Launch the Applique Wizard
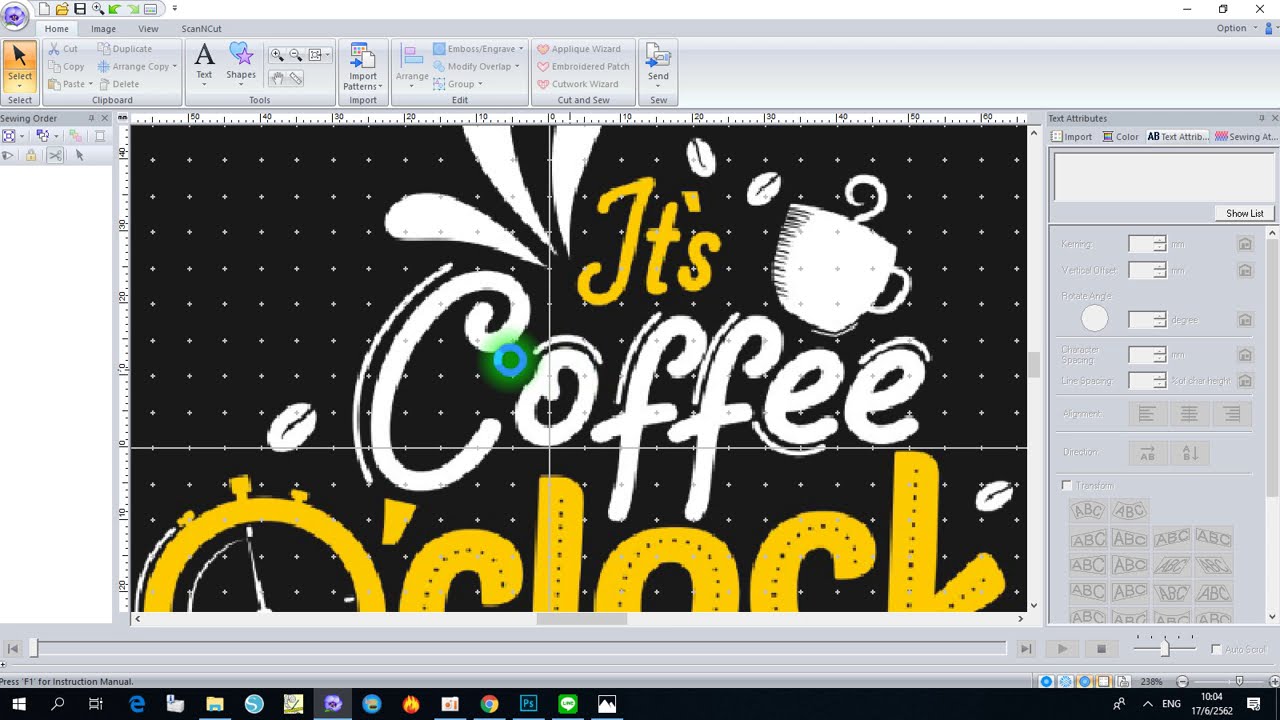Viewport: 1280px width, 720px height. pos(578,49)
